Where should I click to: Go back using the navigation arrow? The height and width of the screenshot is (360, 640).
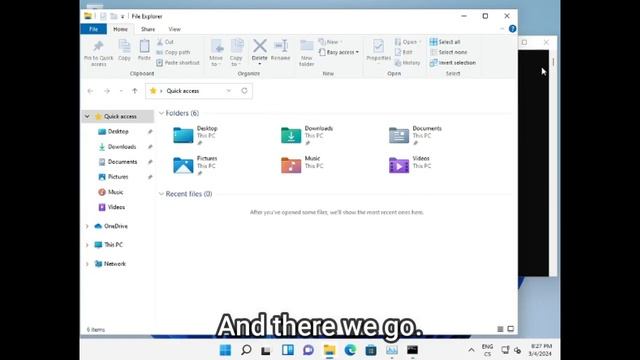[x=90, y=91]
